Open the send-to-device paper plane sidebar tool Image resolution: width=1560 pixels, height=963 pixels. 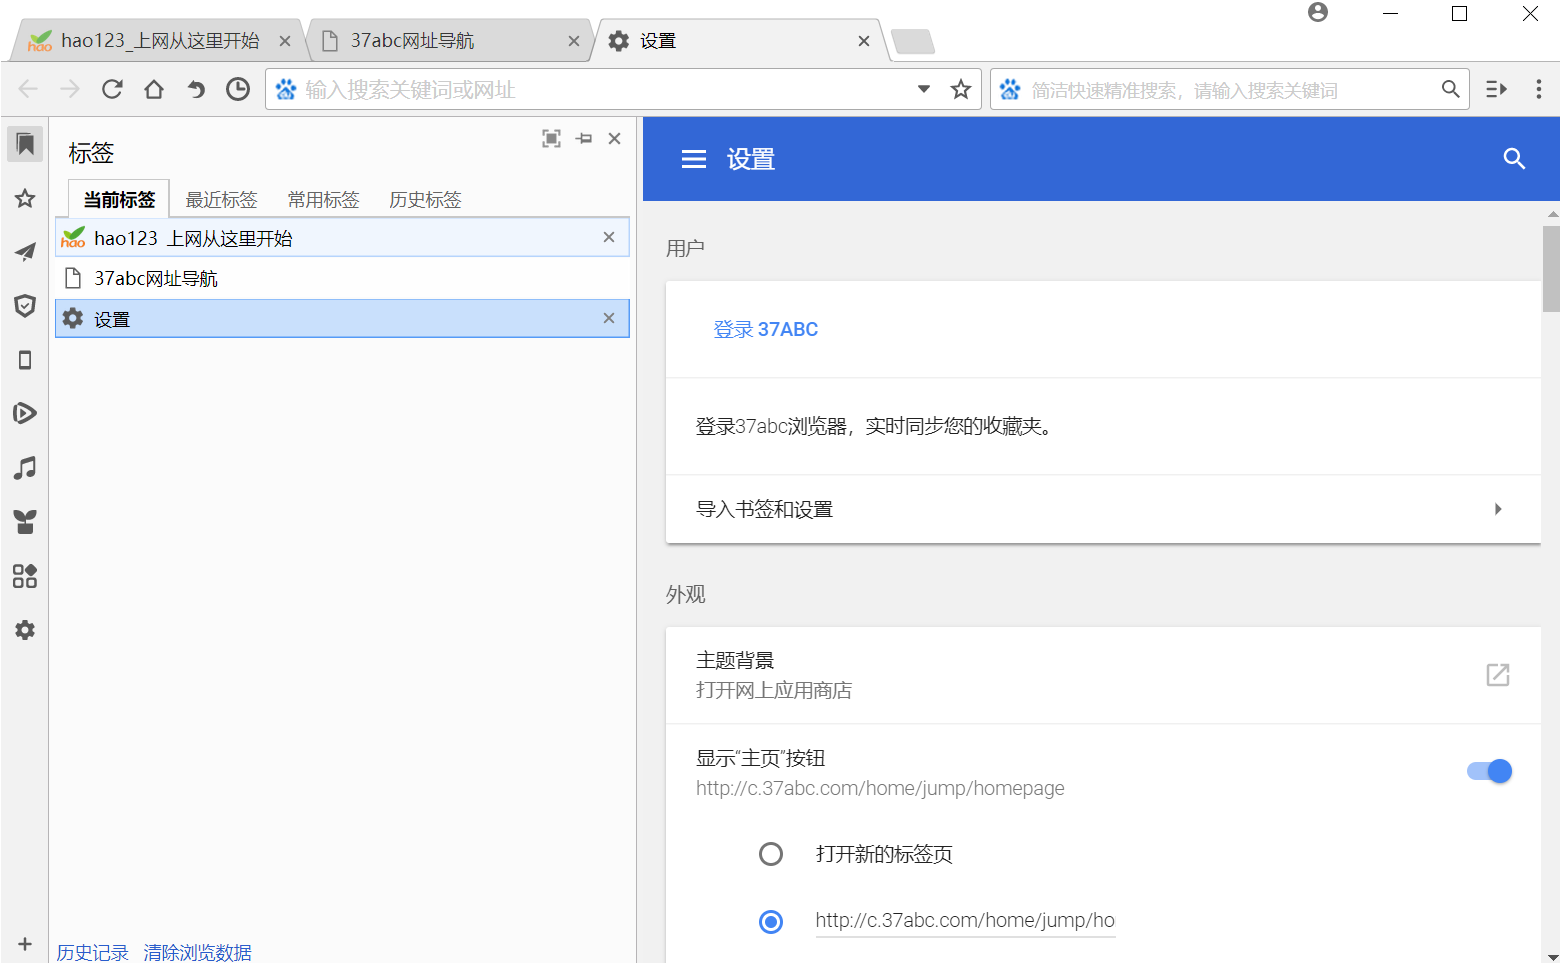(24, 252)
